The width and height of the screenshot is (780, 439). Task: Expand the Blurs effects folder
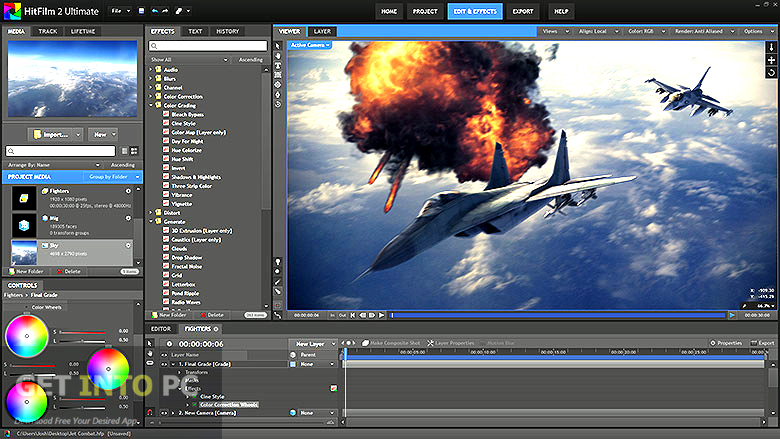pos(151,79)
